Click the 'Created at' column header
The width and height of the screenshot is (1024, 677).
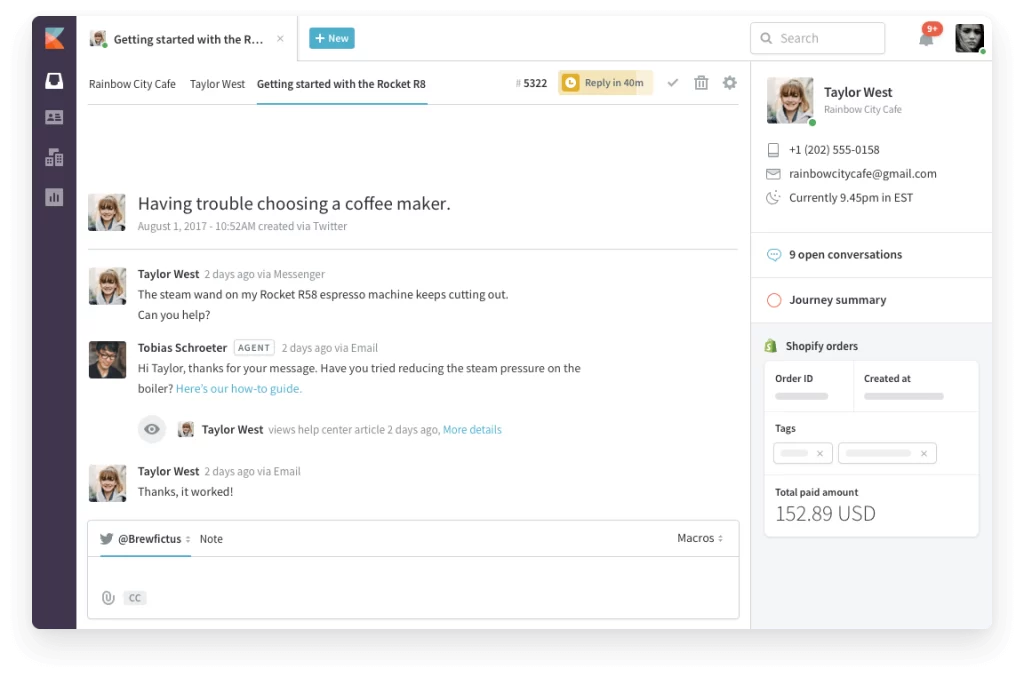tap(887, 379)
